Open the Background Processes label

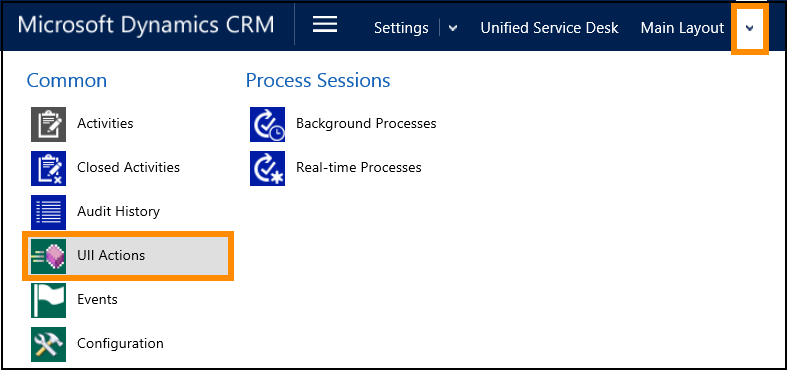[x=366, y=123]
